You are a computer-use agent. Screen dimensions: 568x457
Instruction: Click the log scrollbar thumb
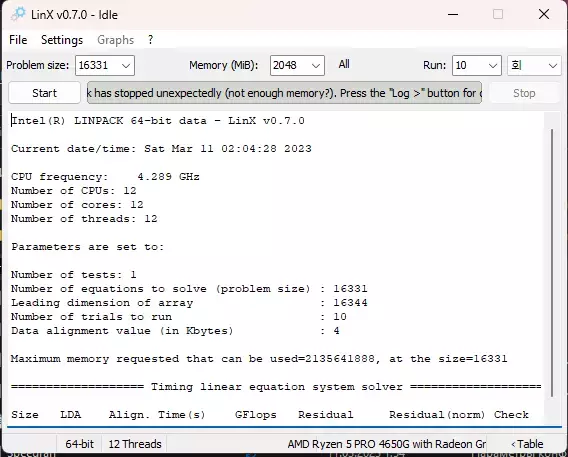[x=552, y=263]
